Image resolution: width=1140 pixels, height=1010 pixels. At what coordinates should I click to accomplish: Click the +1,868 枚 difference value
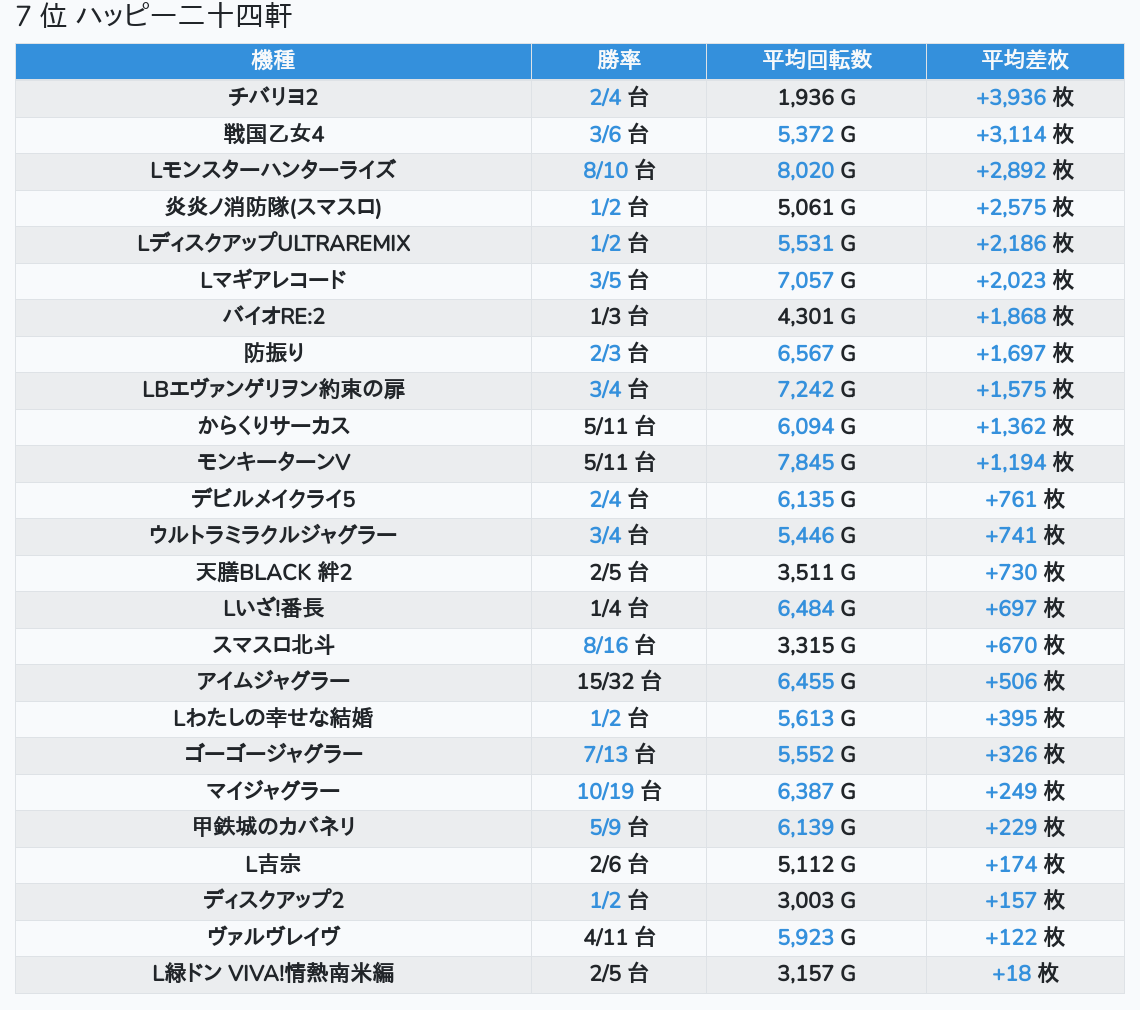1025,317
